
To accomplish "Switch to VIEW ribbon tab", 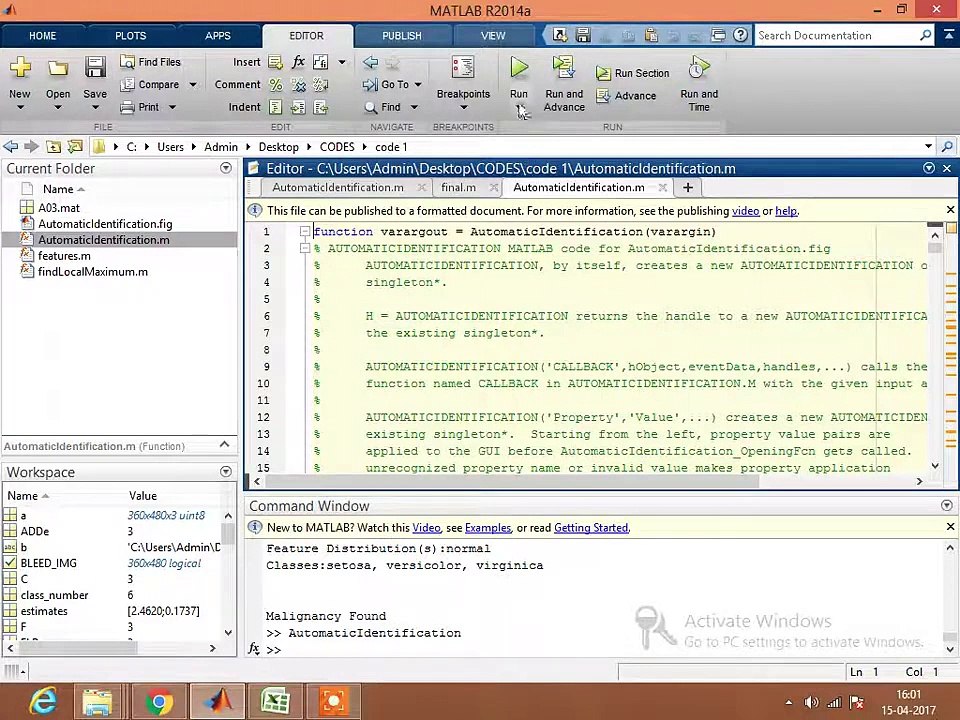I will pos(493,36).
